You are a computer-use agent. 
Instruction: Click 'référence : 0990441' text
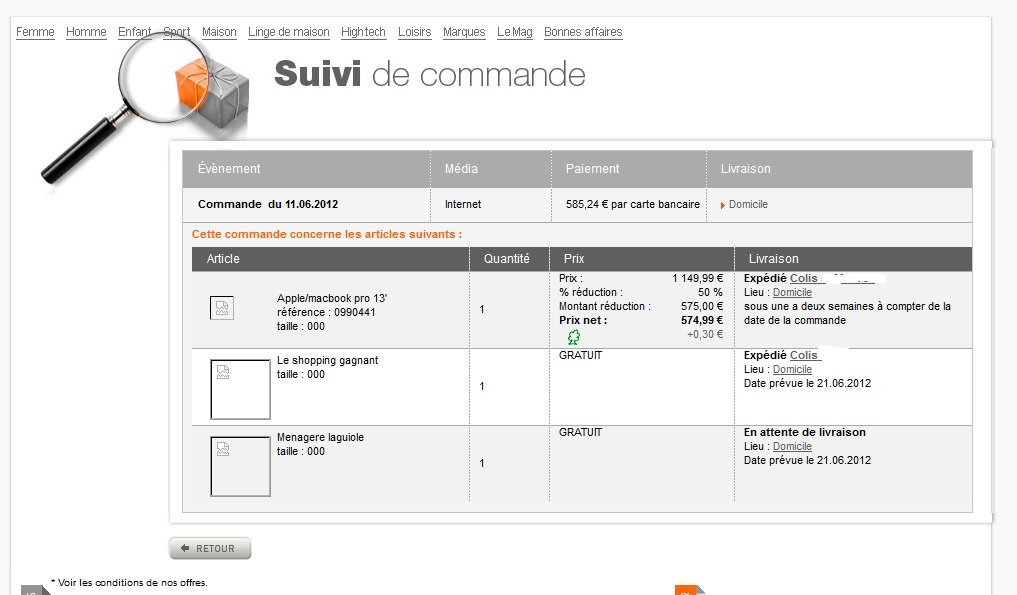click(x=326, y=312)
